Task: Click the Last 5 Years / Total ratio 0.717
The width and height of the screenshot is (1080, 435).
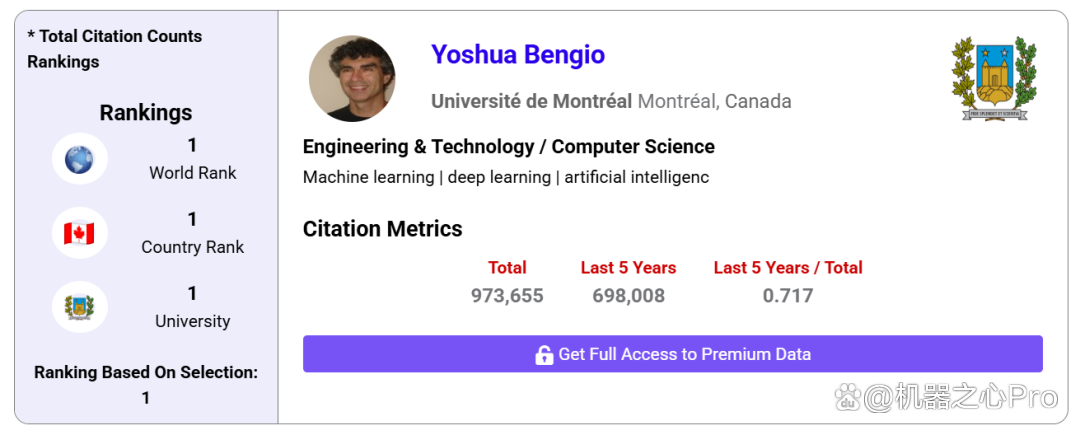Action: click(x=788, y=296)
